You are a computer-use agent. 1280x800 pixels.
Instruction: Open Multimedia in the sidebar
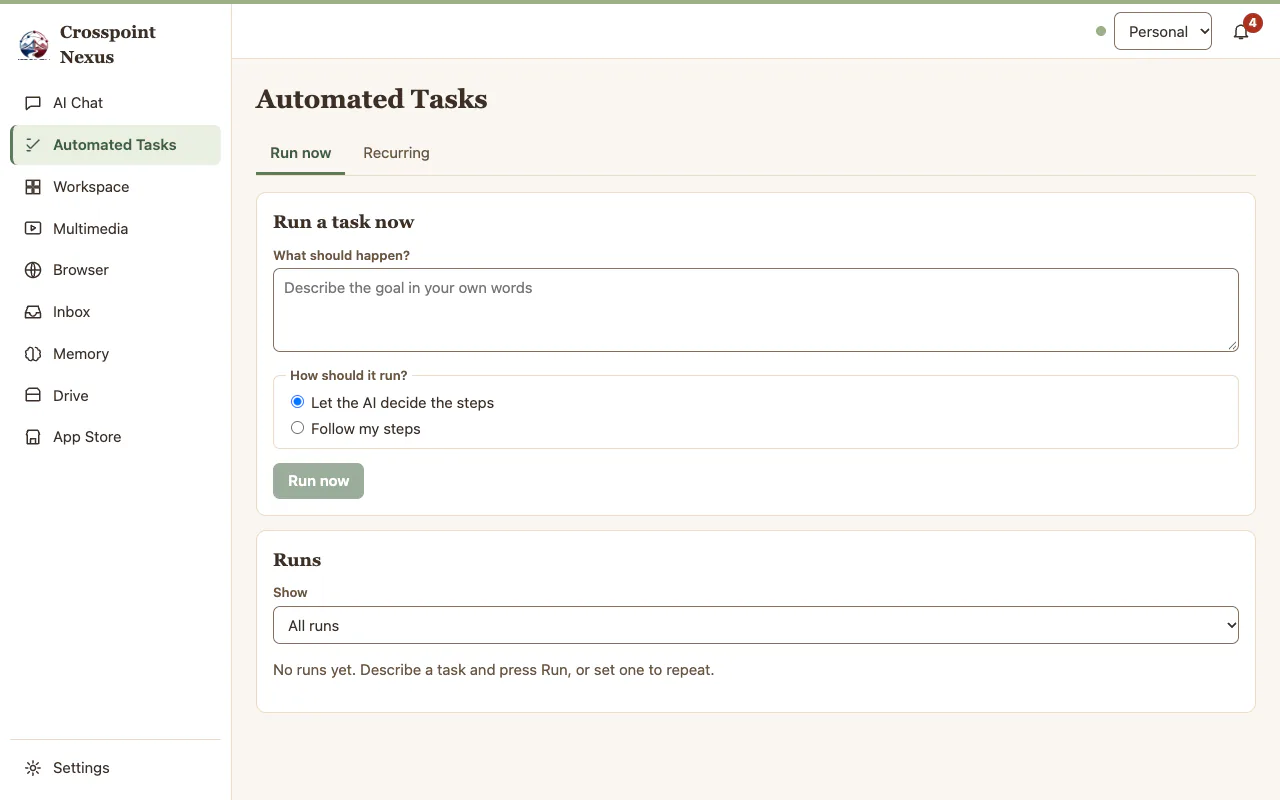click(115, 229)
